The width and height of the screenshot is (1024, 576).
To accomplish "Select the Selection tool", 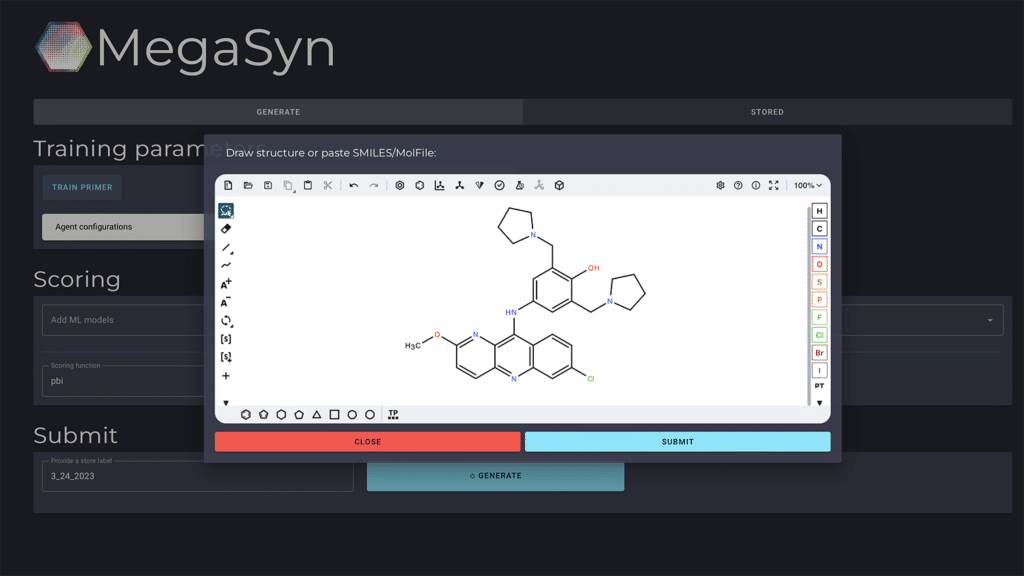I will click(x=226, y=210).
